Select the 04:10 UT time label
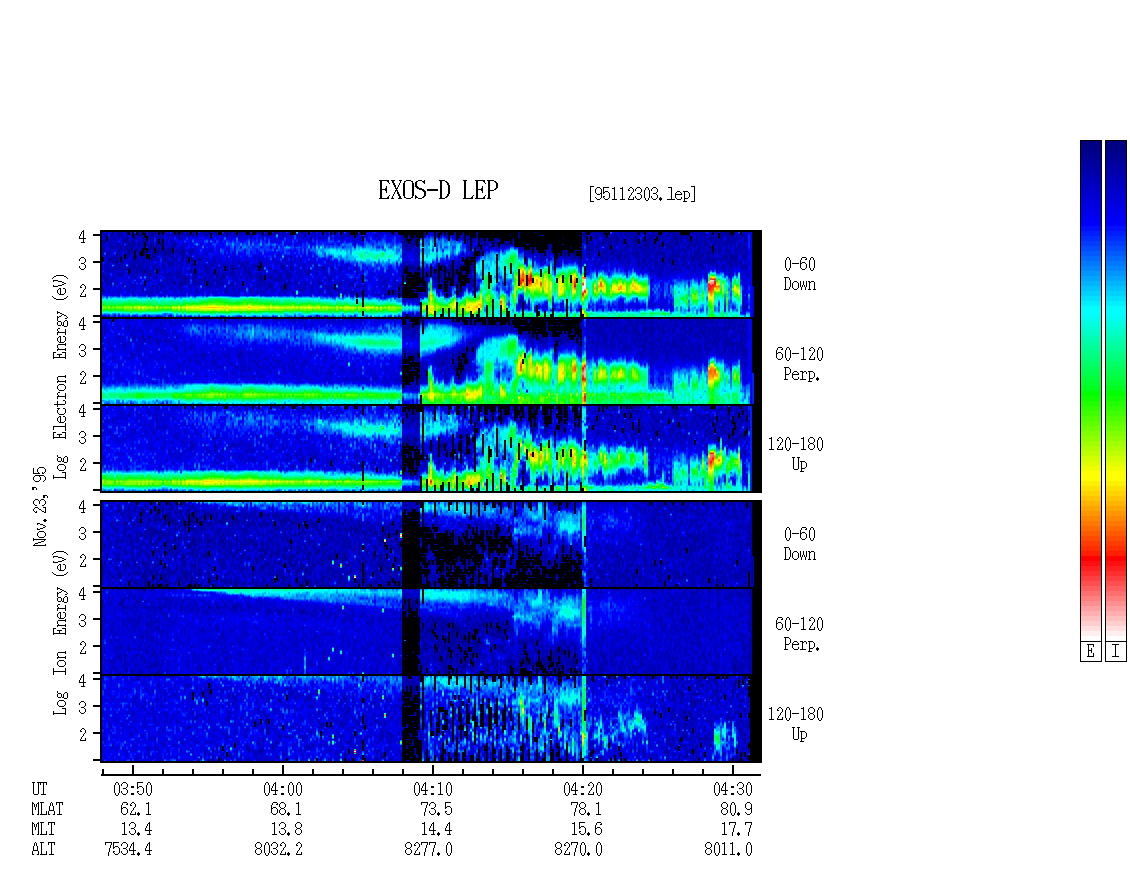The height and width of the screenshot is (875, 1130). (x=432, y=789)
